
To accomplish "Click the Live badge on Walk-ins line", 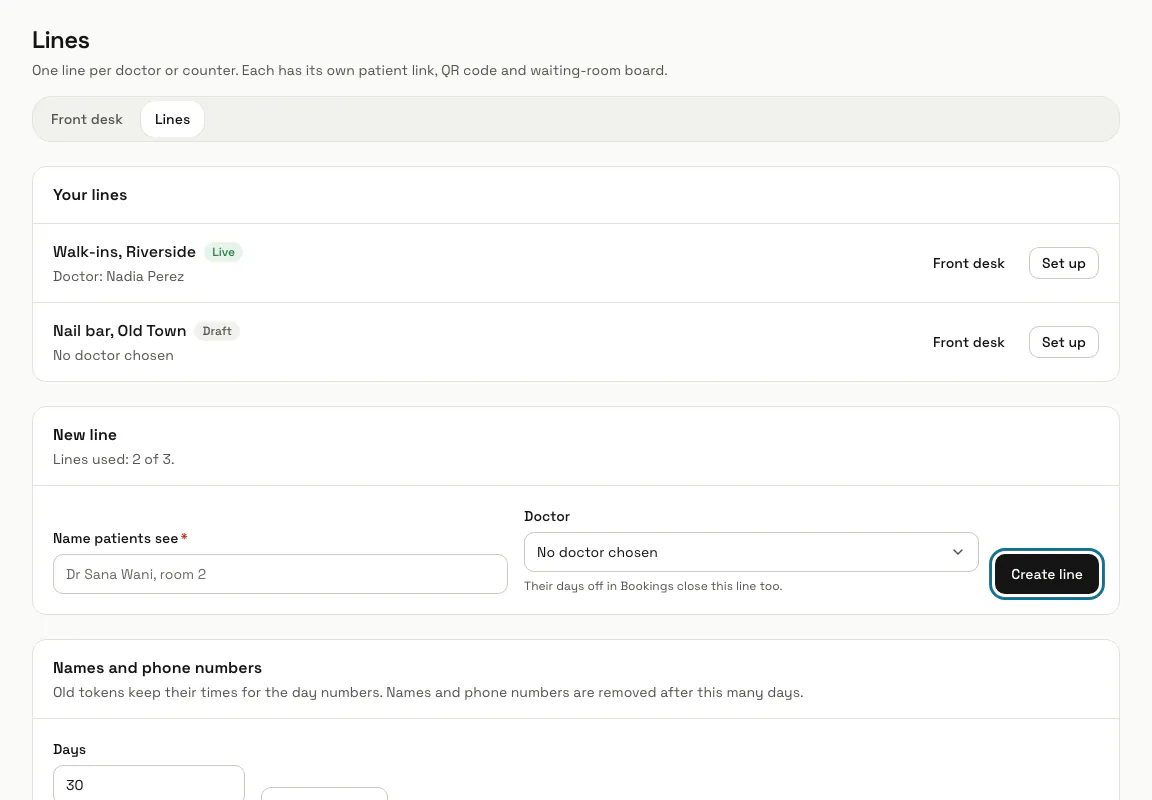I will pos(223,252).
